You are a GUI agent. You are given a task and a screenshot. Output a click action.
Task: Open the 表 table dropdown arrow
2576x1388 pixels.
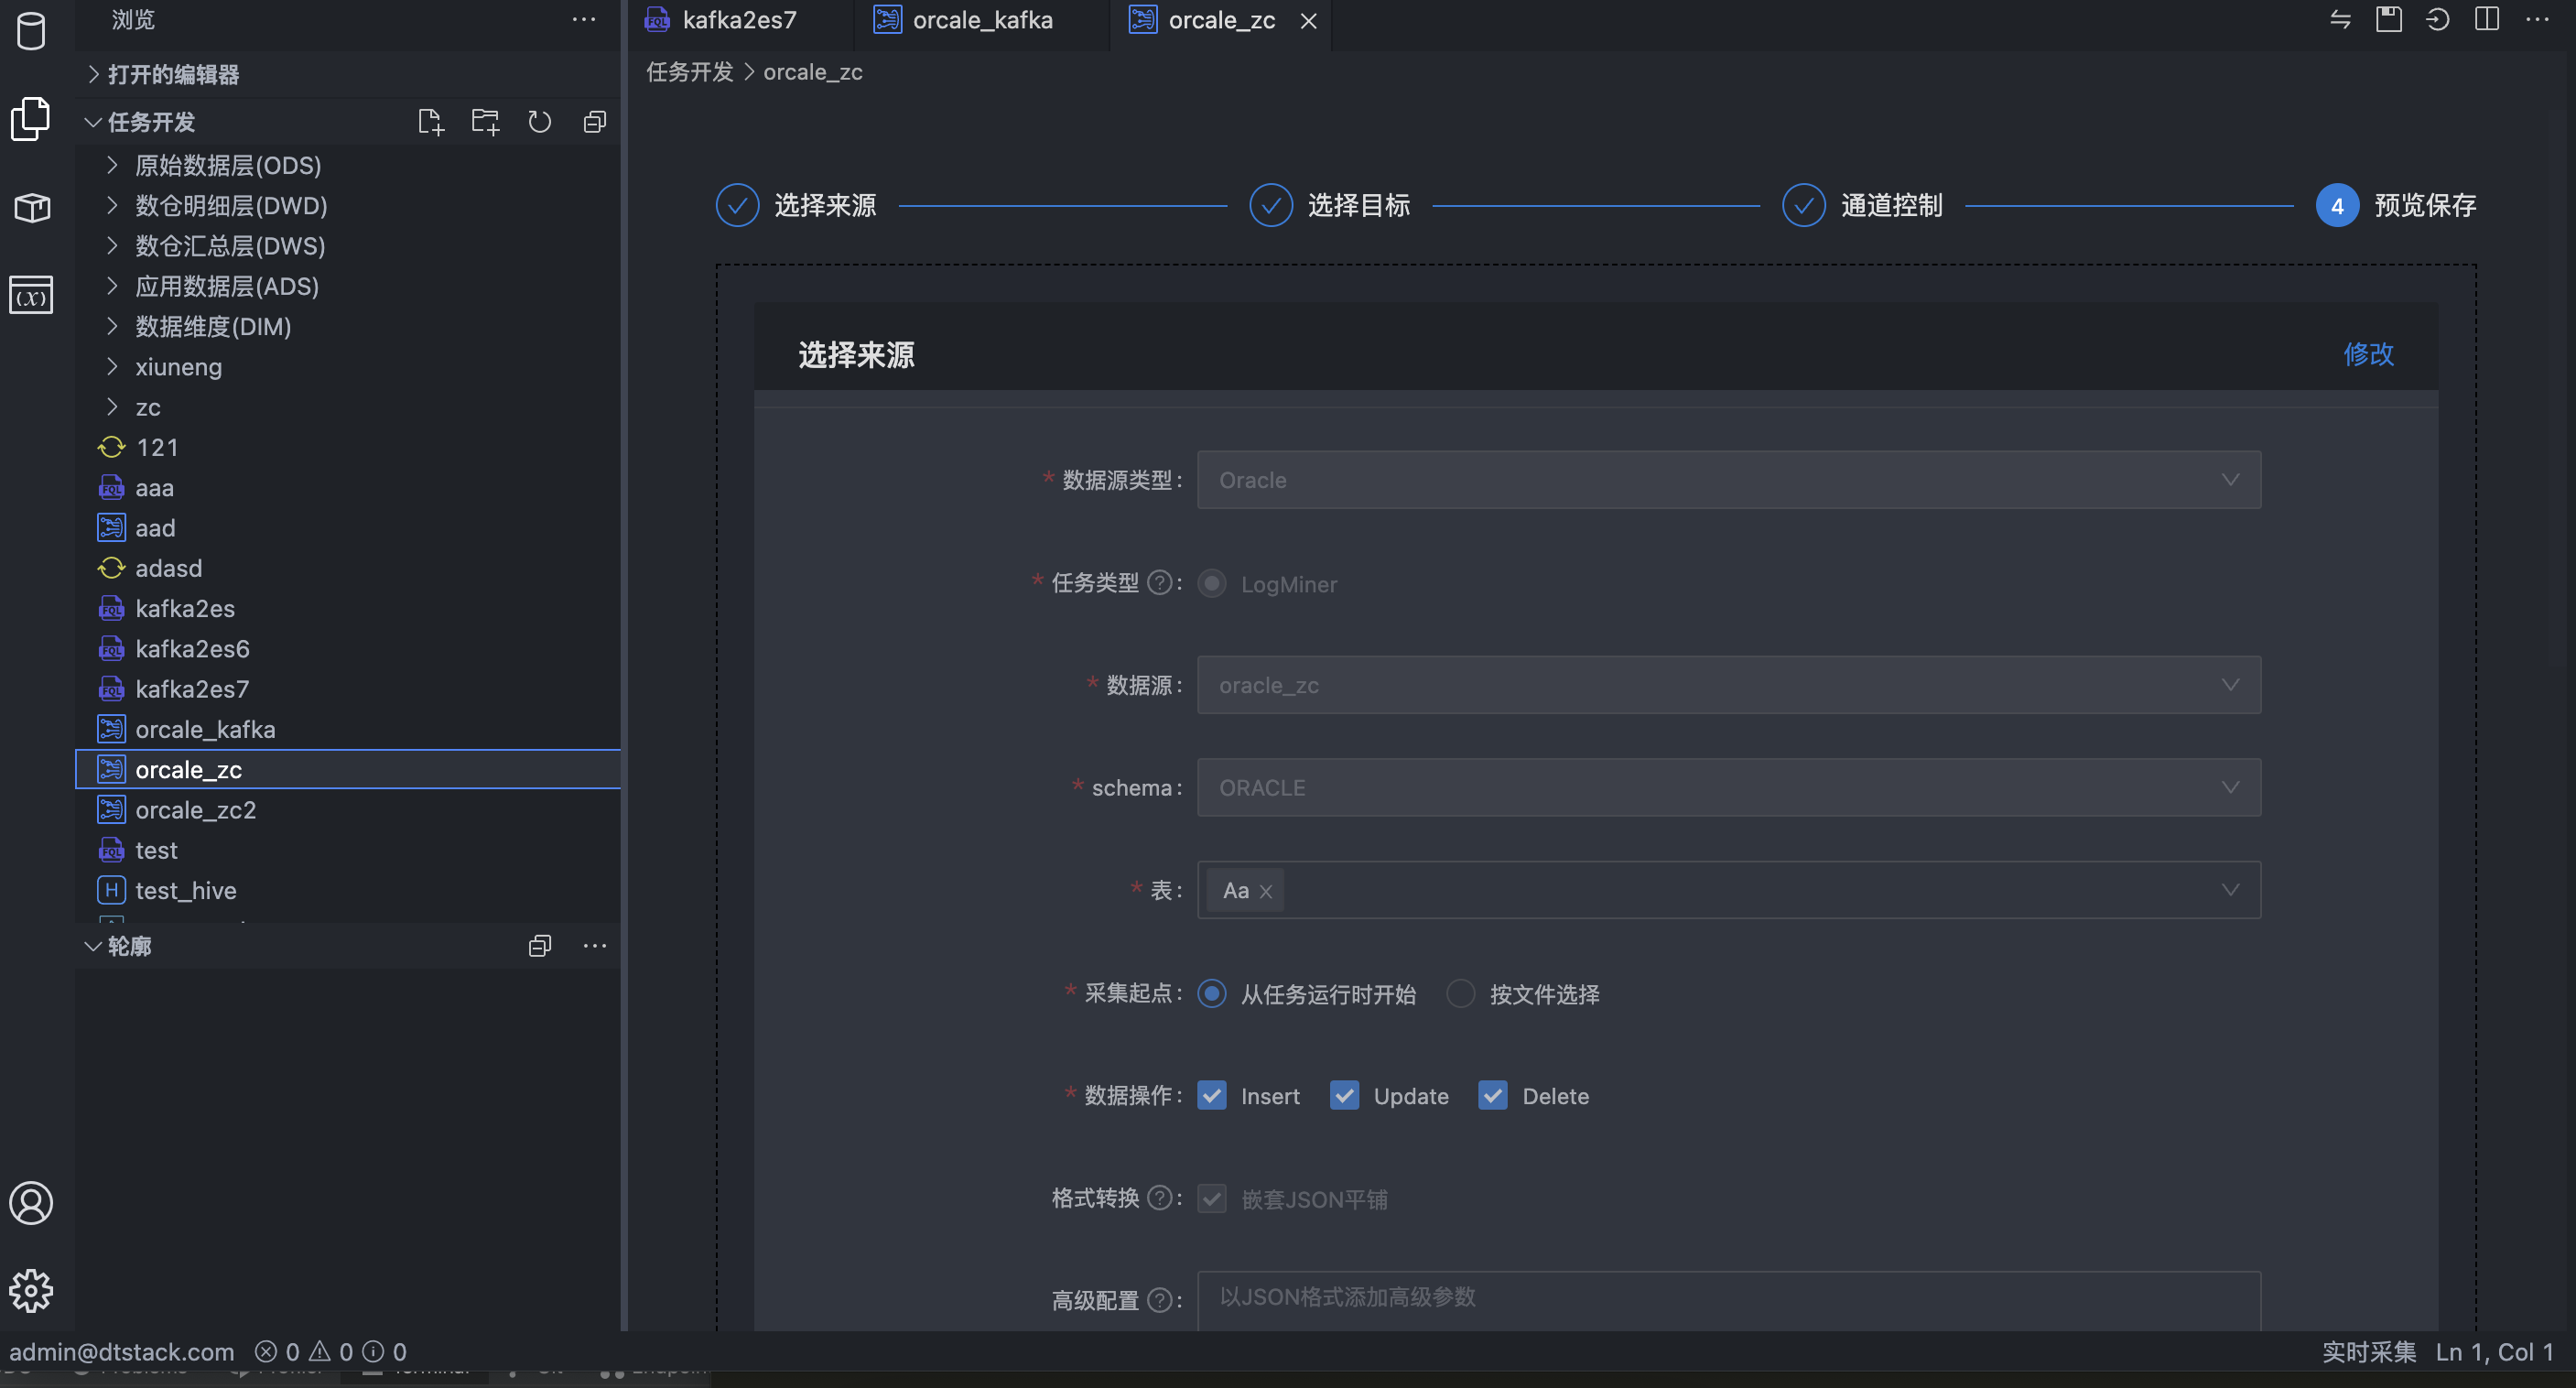coord(2230,890)
